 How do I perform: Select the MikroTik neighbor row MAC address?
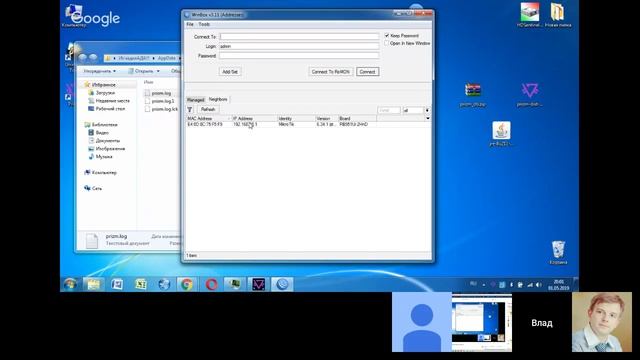[205, 124]
